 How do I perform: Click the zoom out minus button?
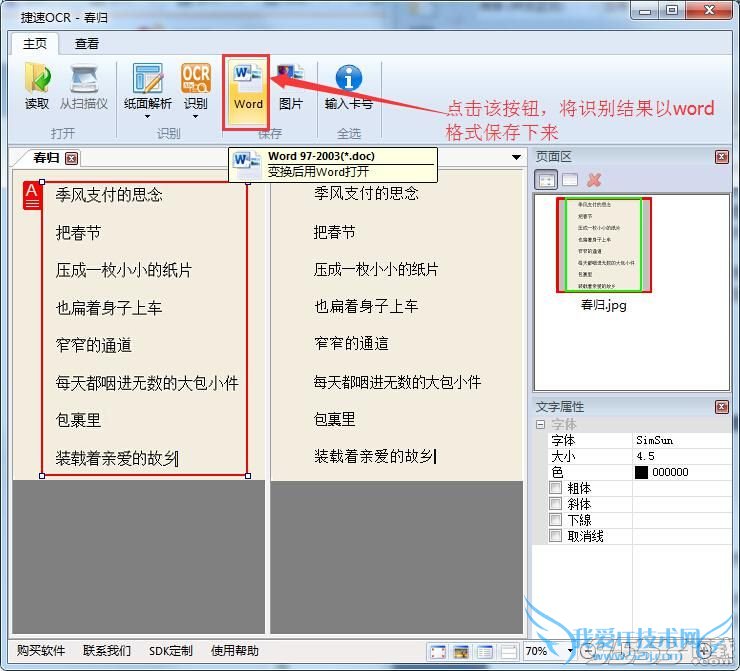(588, 651)
